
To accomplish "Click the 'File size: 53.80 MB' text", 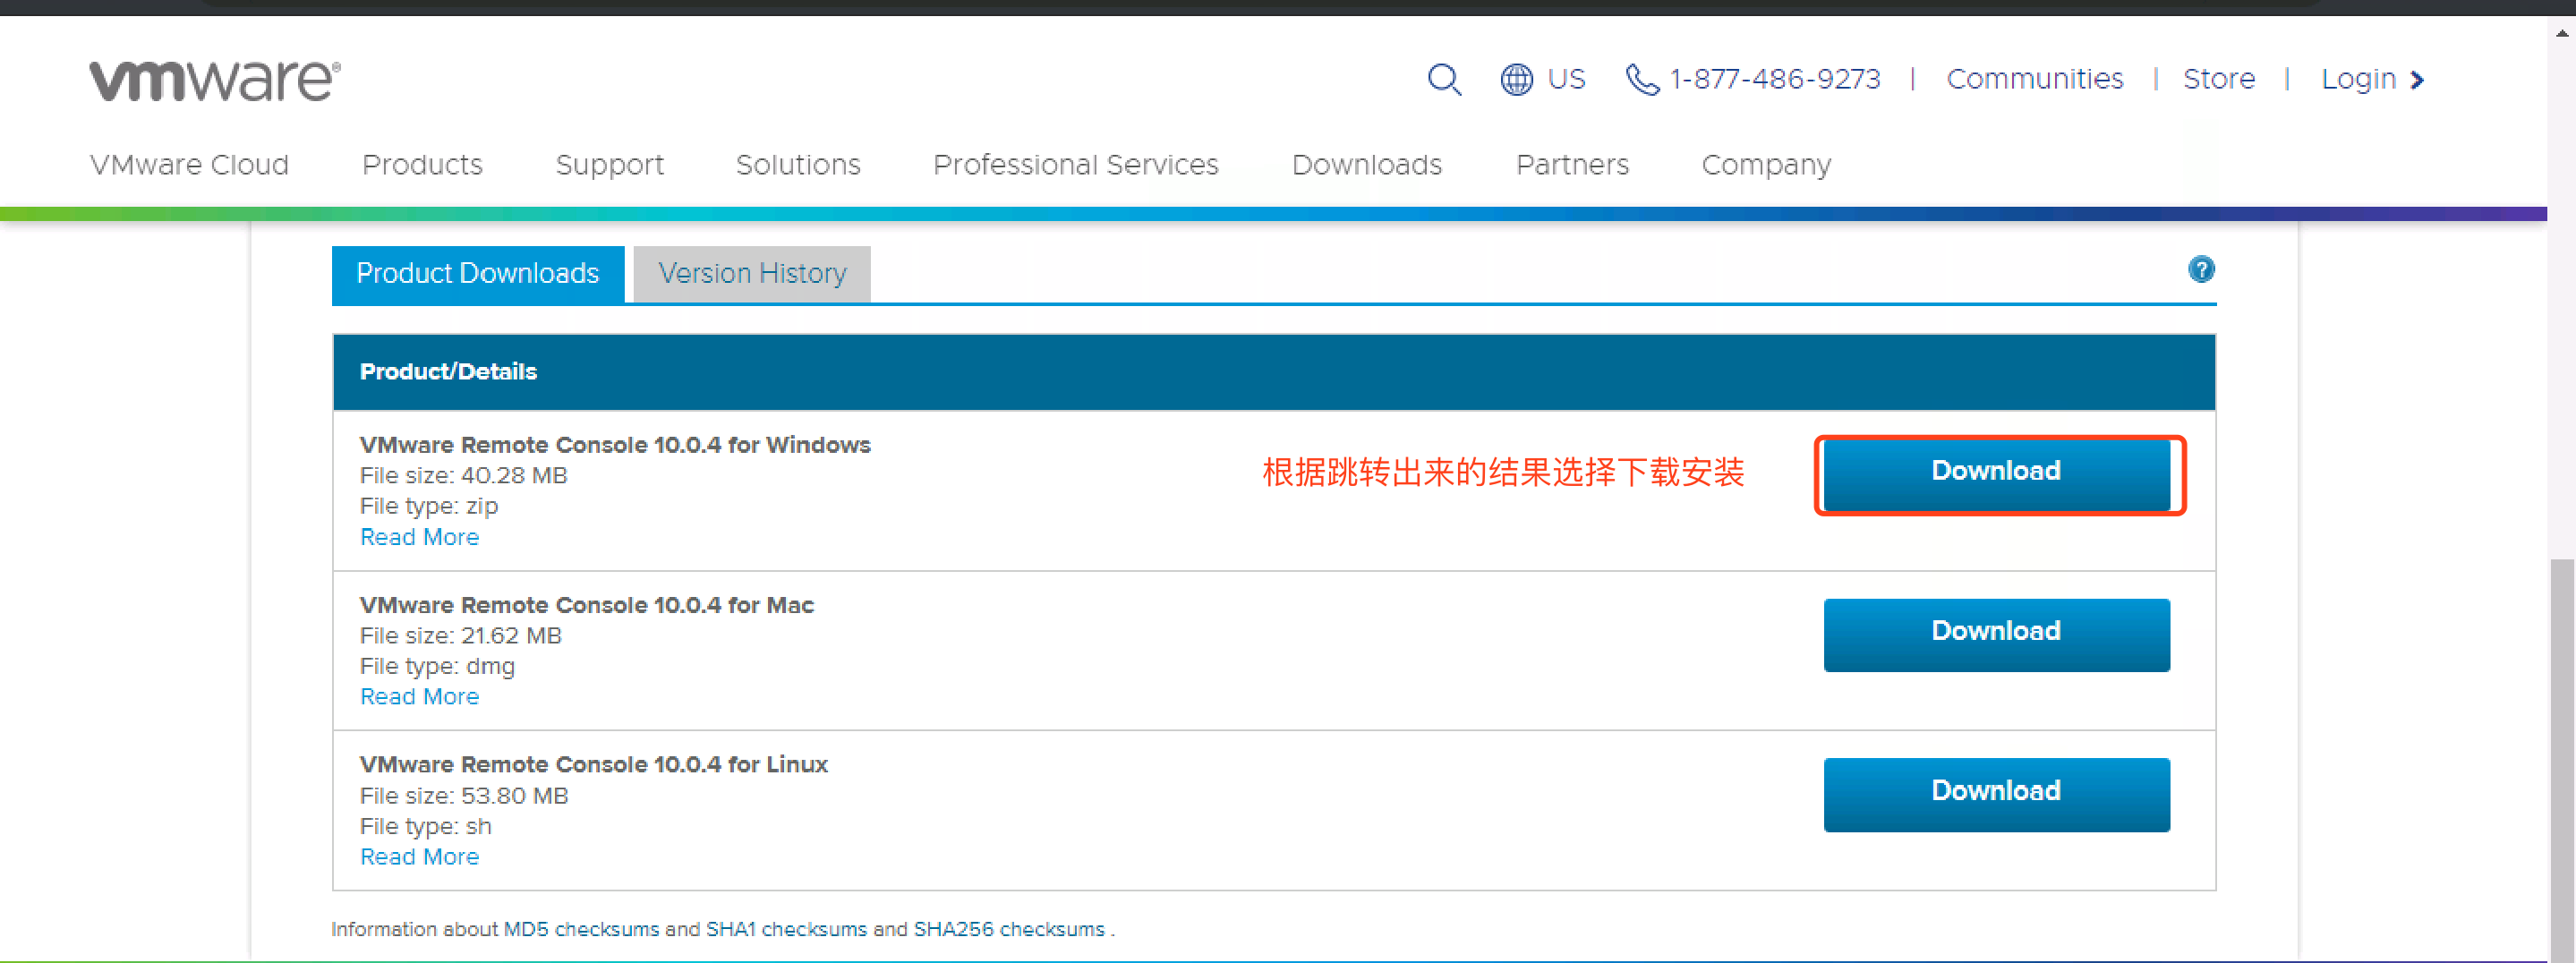I will coord(464,795).
